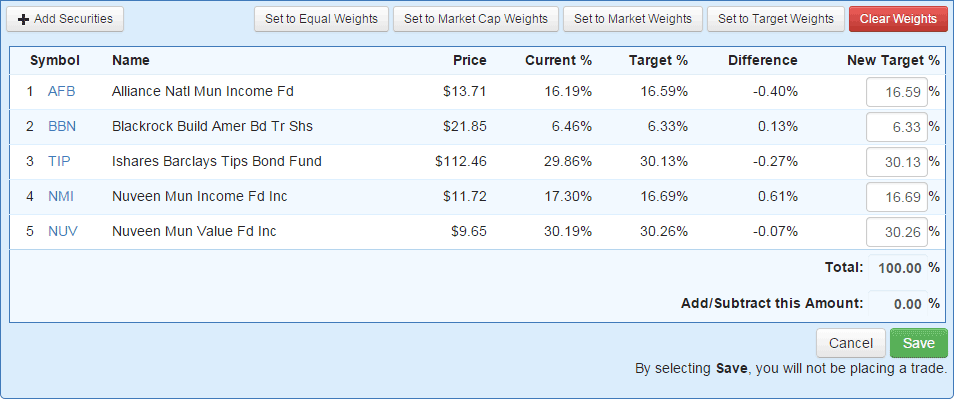Select Nuveen Mun Value Fd Inc name
The height and width of the screenshot is (399, 954).
[194, 232]
